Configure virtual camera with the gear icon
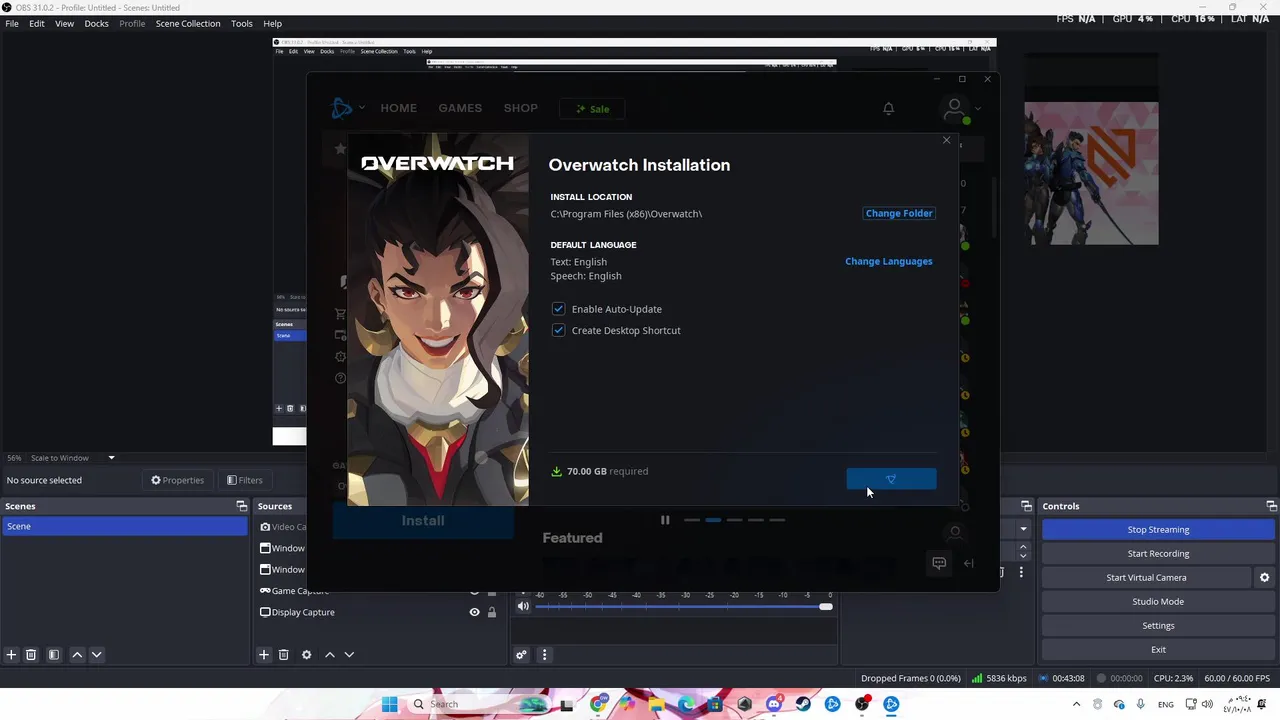The image size is (1280, 720). coord(1264,577)
